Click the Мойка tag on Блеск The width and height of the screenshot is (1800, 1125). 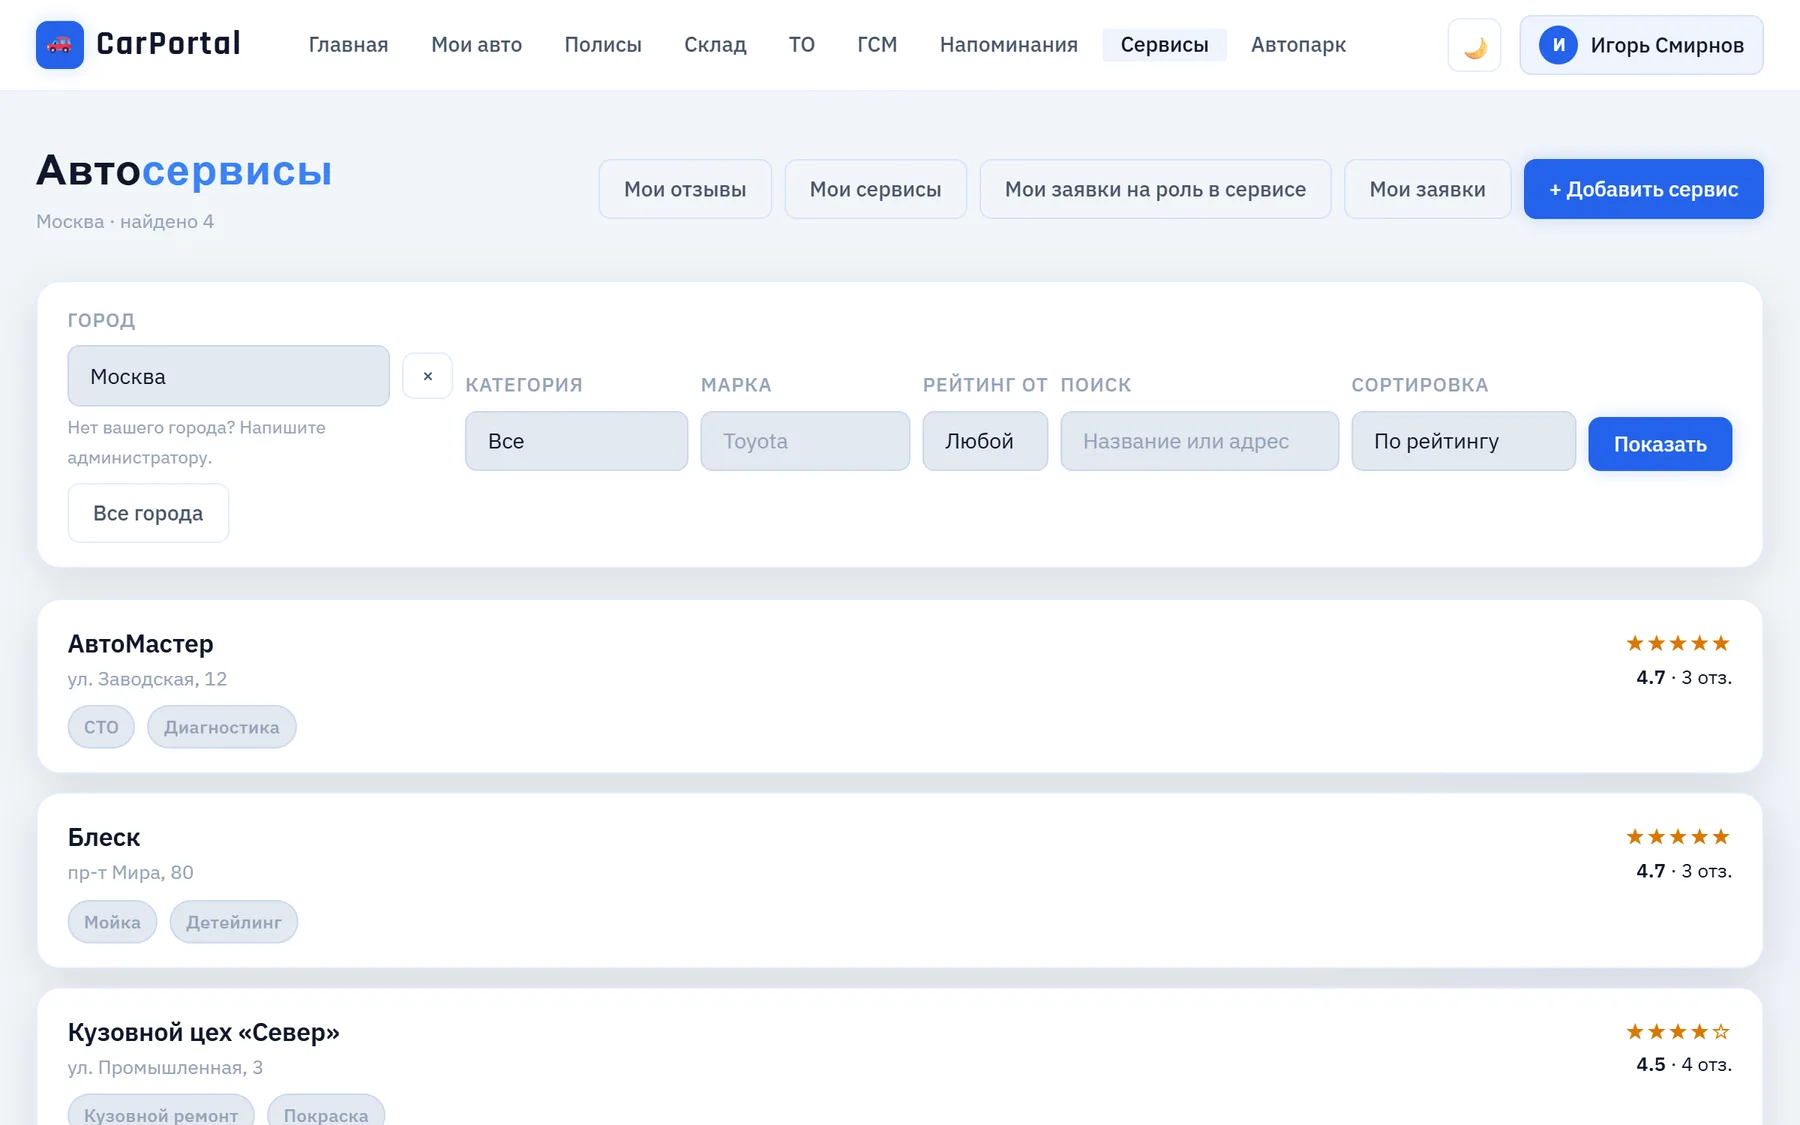[x=112, y=922]
